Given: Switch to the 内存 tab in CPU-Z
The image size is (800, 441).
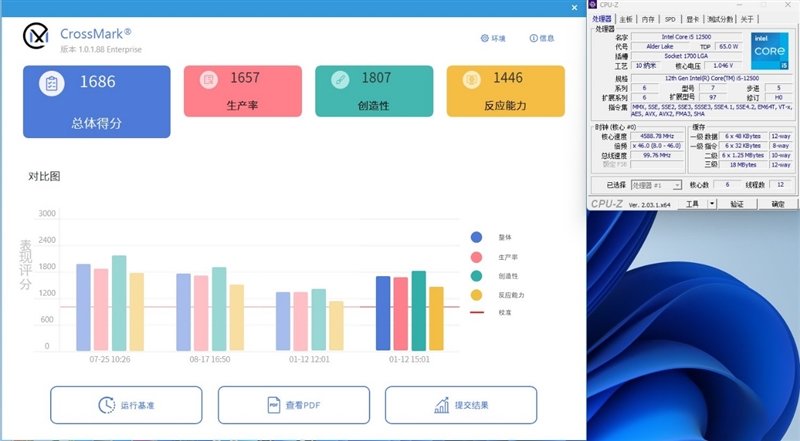Looking at the screenshot, I should pyautogui.click(x=648, y=19).
